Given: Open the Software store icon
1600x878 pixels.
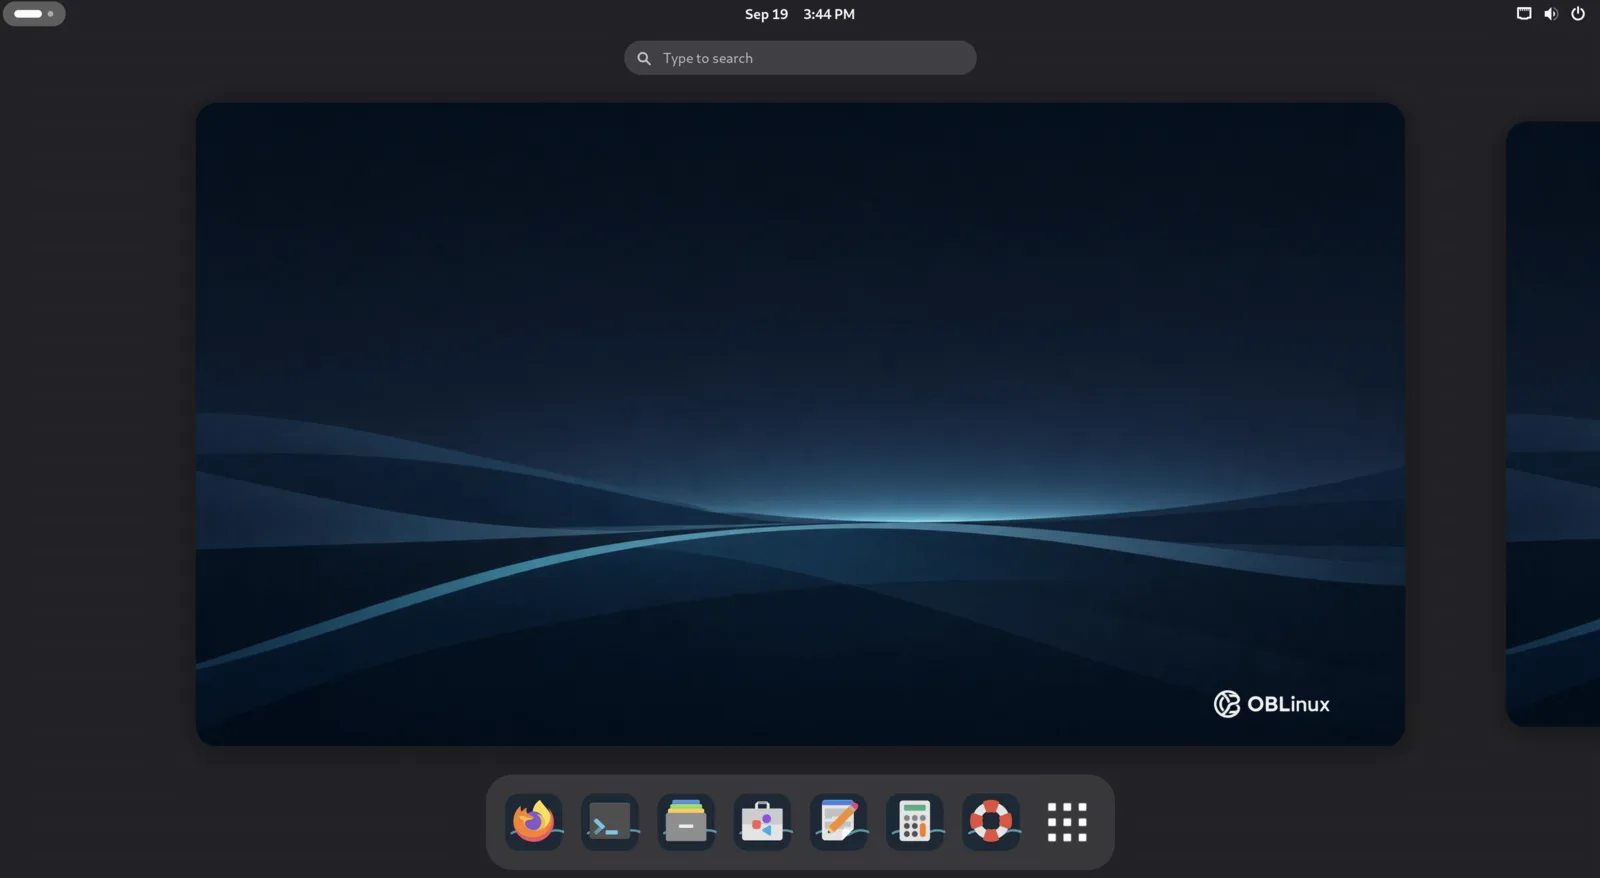Looking at the screenshot, I should (762, 822).
